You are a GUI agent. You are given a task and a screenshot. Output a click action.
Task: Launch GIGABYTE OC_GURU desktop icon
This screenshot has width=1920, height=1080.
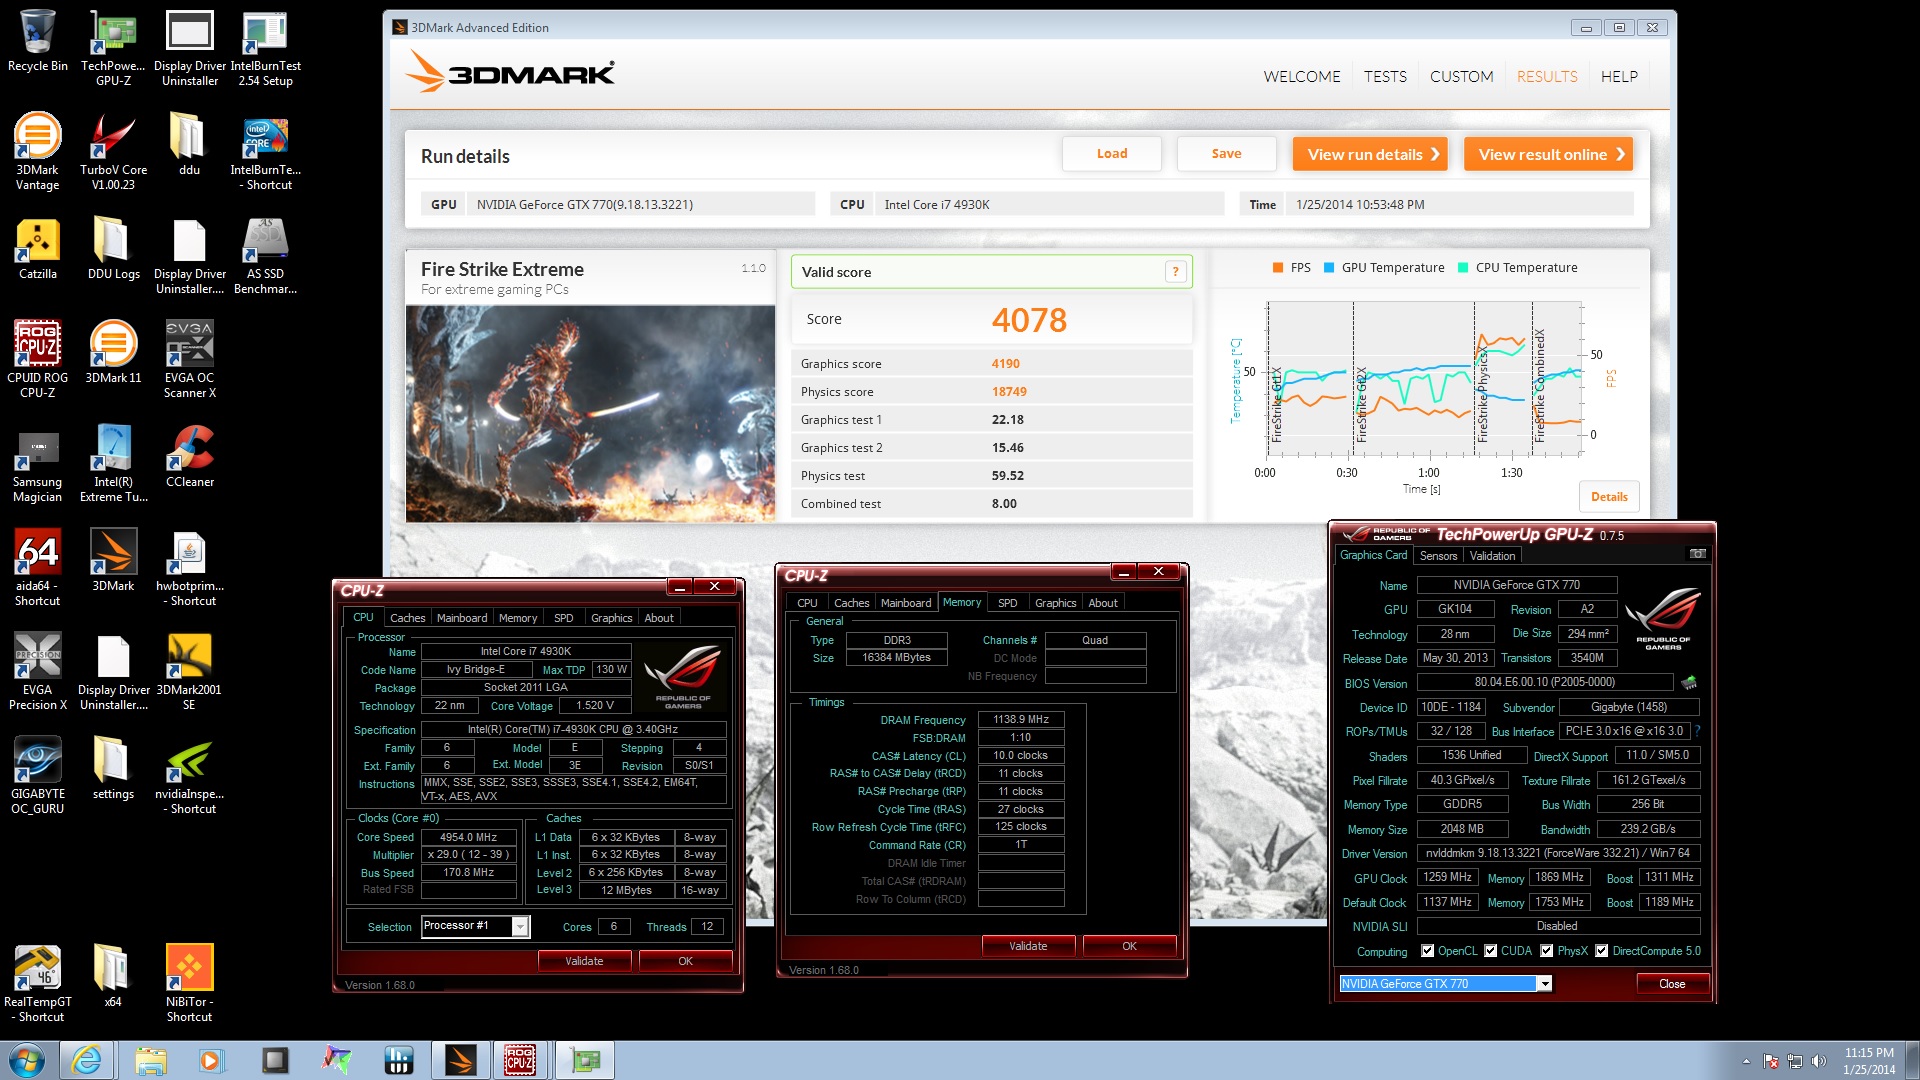pos(37,775)
